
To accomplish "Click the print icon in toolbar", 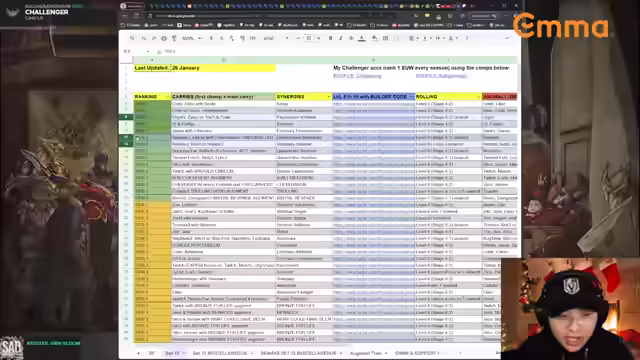I will tap(164, 38).
